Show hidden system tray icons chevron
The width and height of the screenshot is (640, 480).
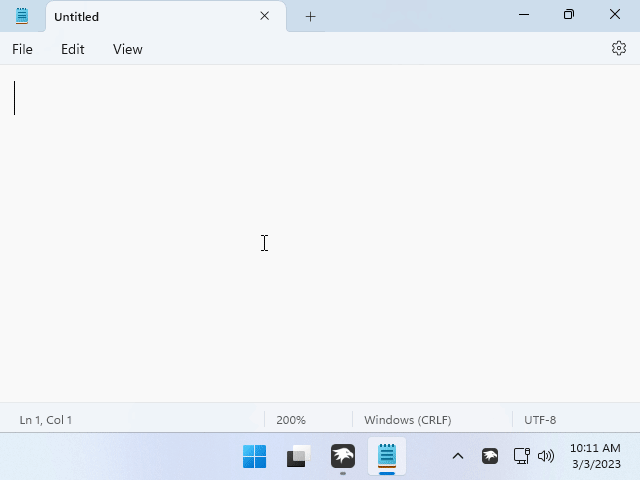pos(458,456)
